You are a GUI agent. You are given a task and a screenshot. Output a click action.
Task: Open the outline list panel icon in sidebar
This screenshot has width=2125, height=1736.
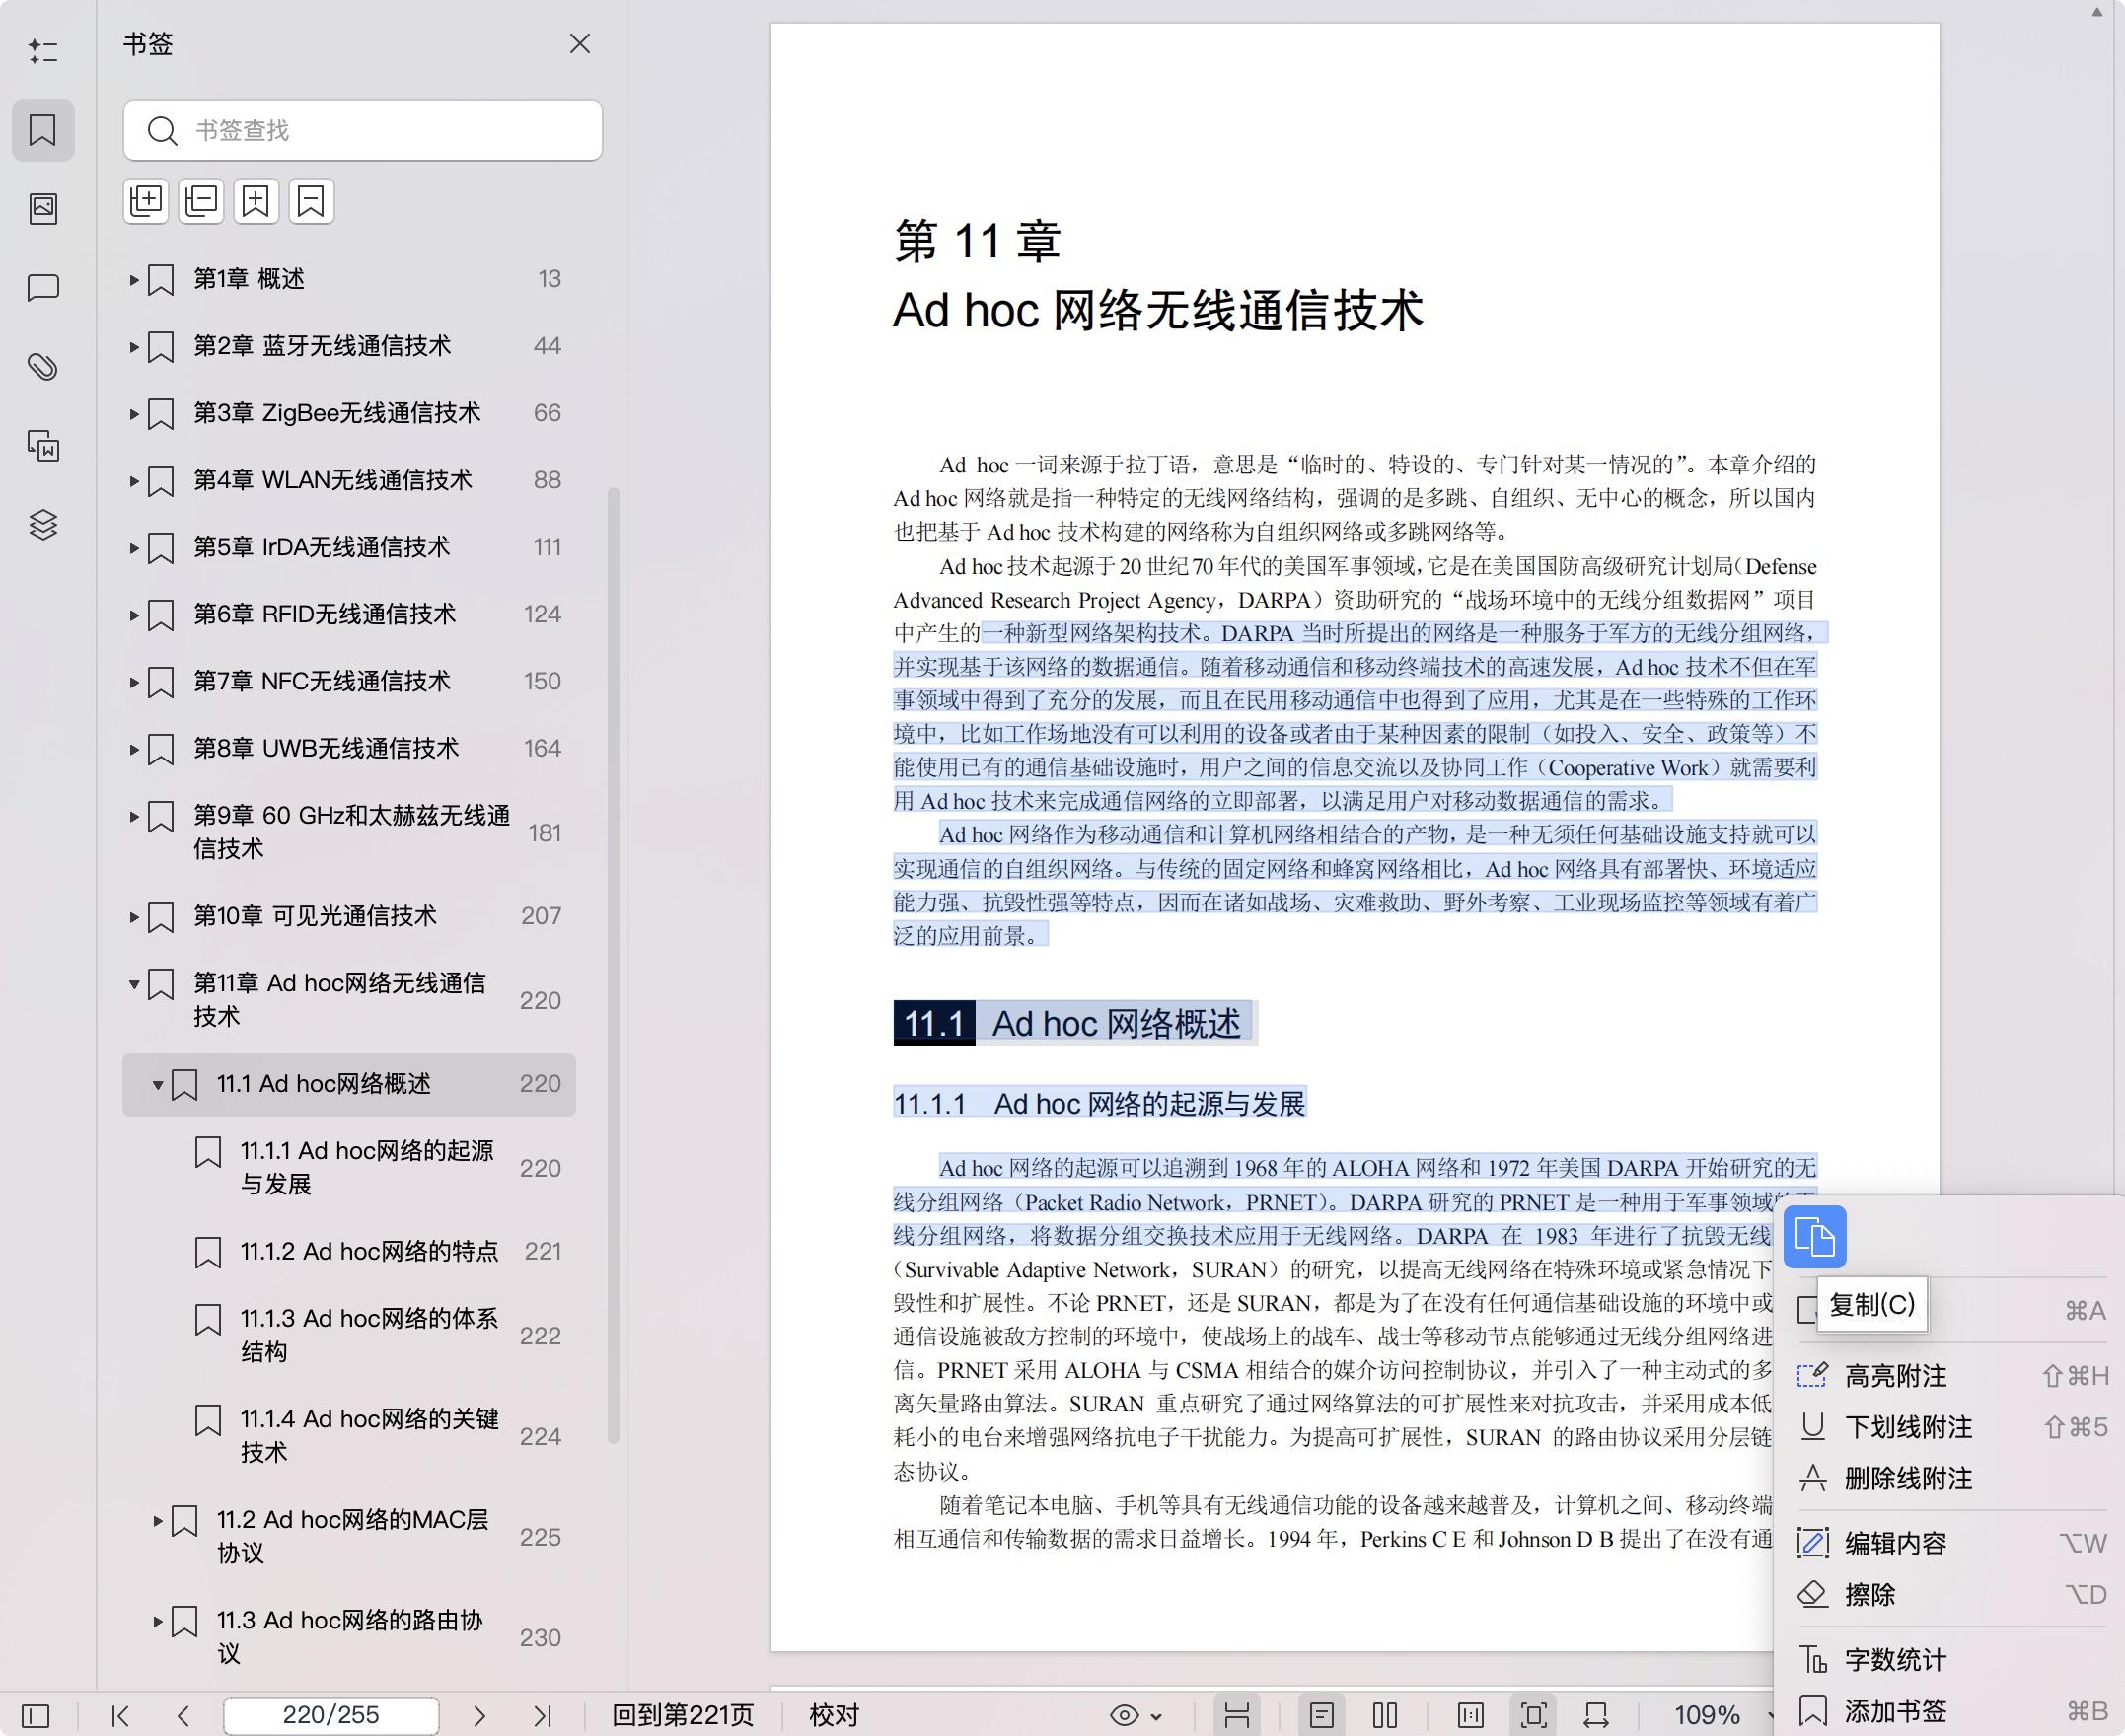pos(43,51)
